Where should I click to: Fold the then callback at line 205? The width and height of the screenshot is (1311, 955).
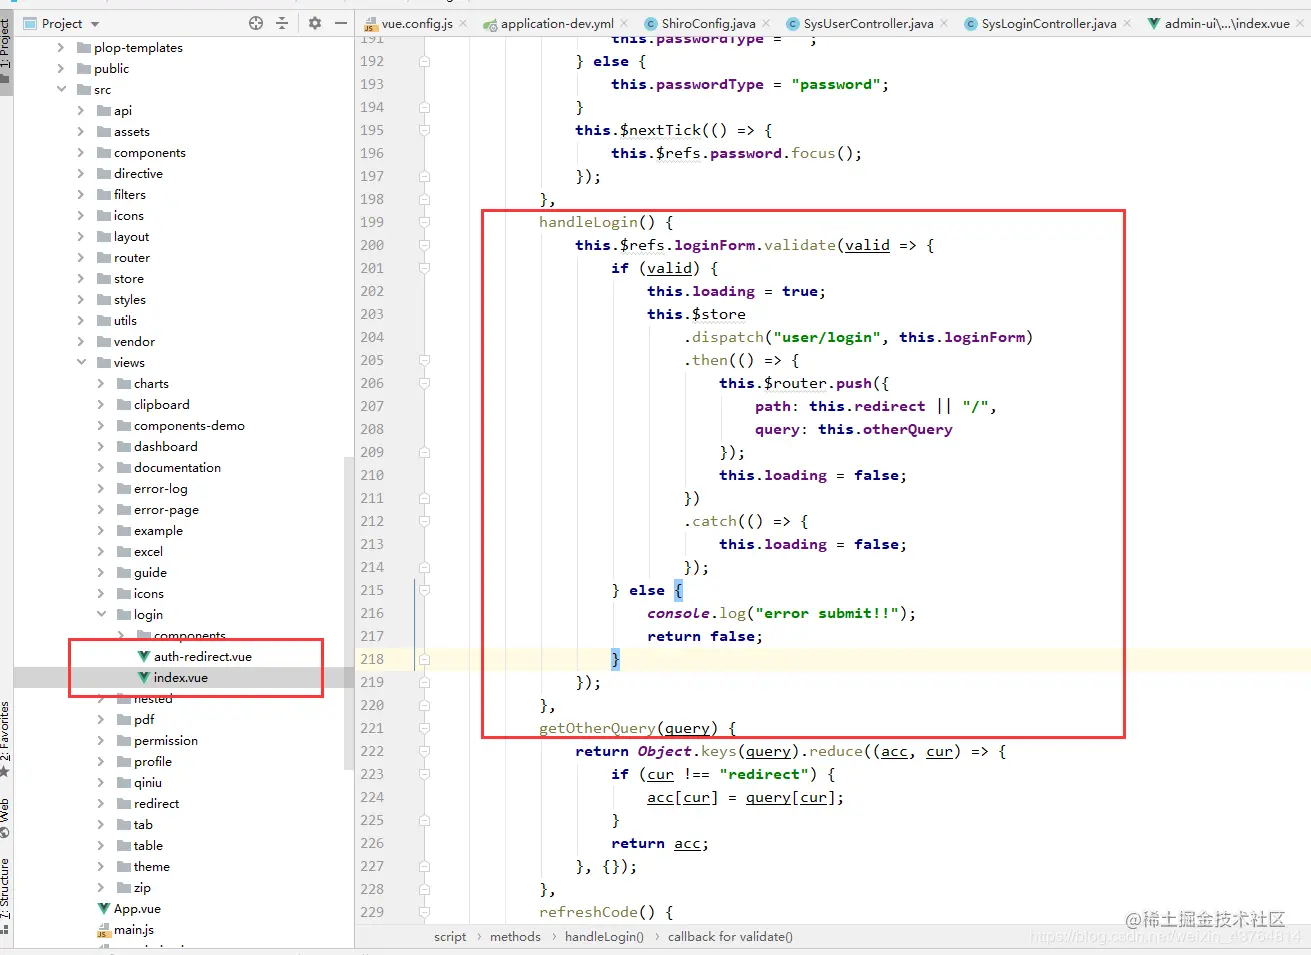424,360
